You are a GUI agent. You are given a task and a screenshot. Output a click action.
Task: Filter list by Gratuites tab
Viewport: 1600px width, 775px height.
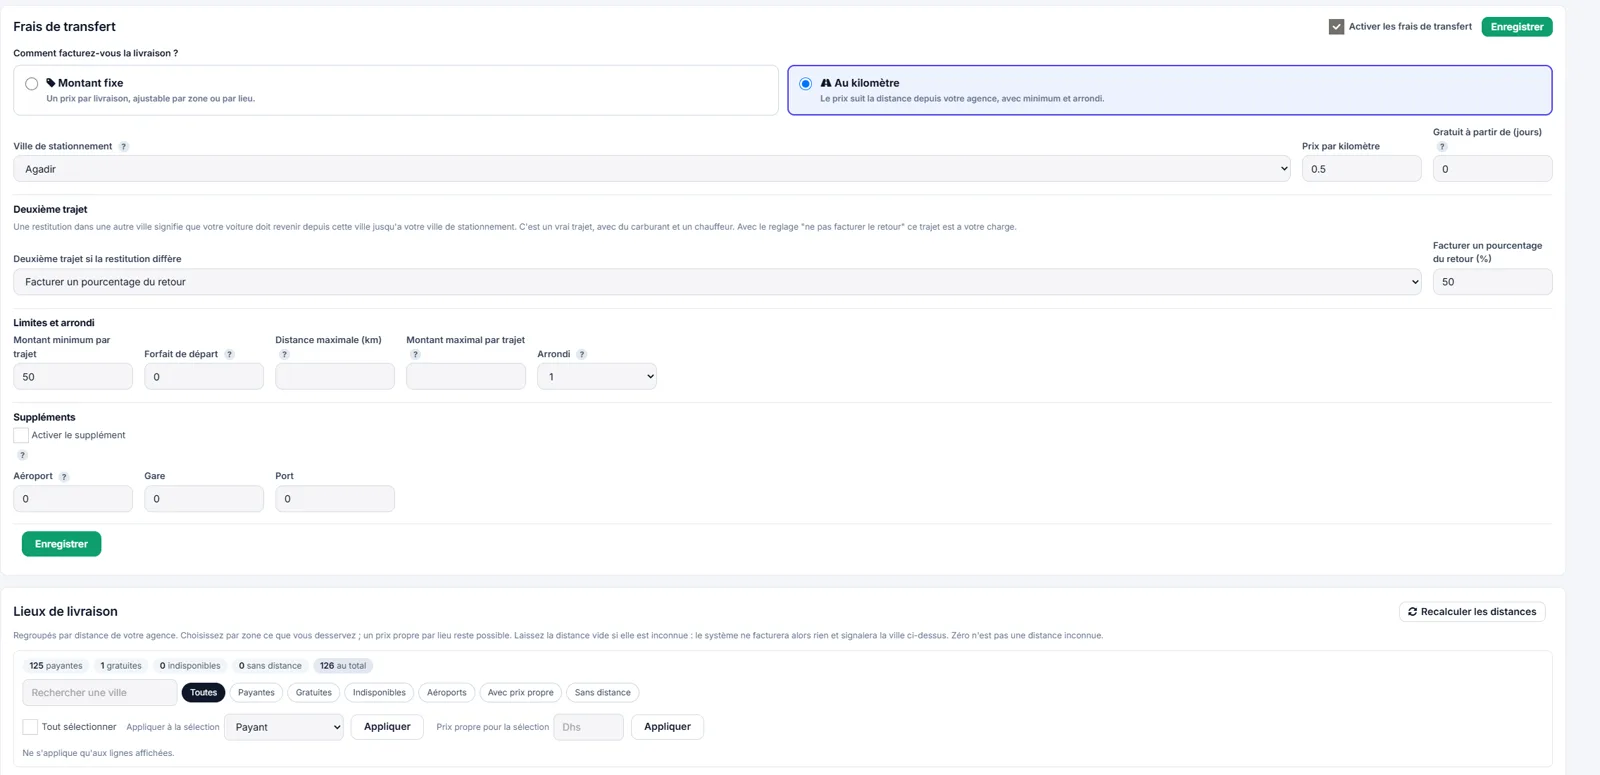coord(313,693)
